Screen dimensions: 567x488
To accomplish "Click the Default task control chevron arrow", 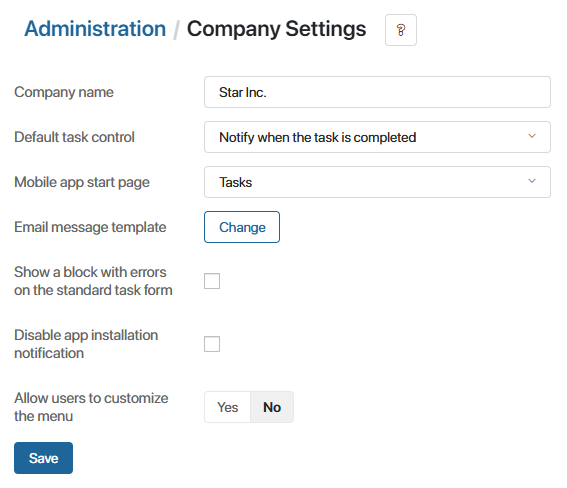I will (532, 136).
